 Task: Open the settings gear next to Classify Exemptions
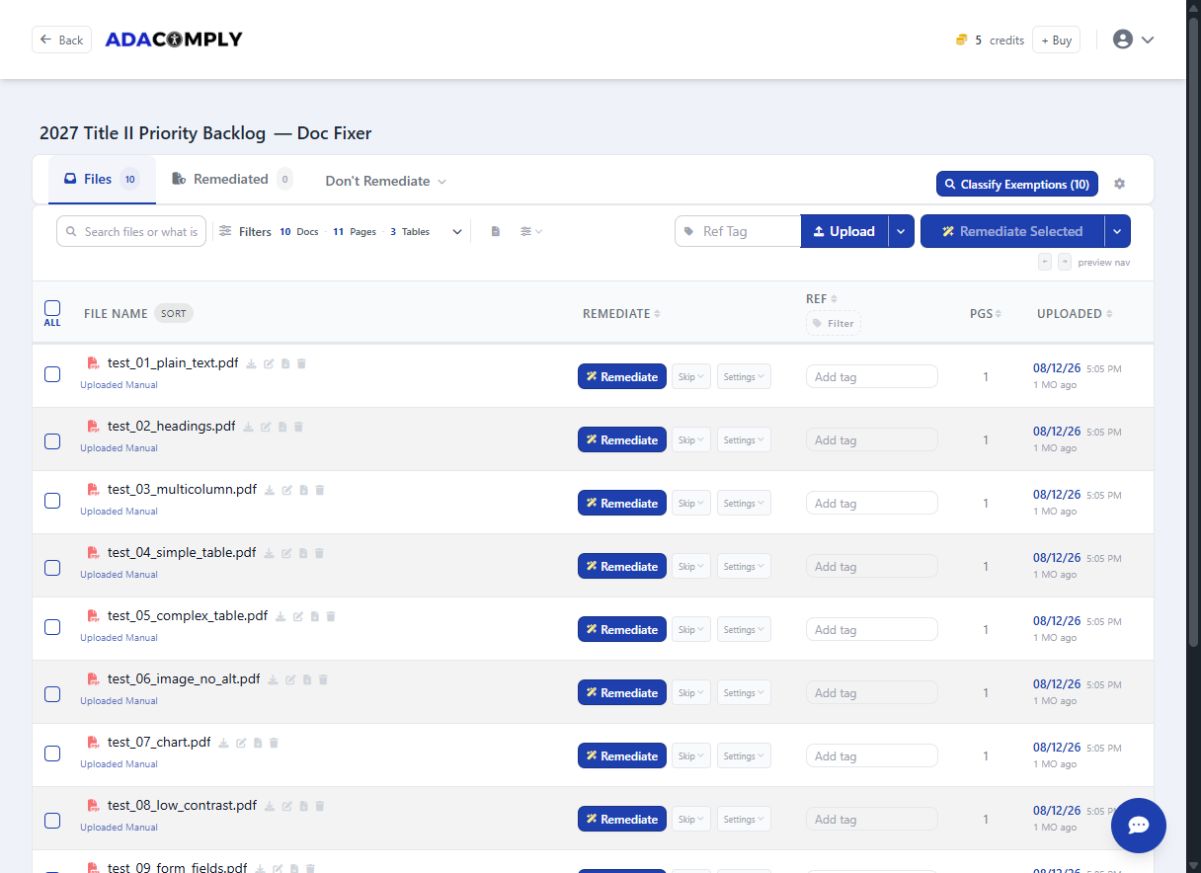1119,184
